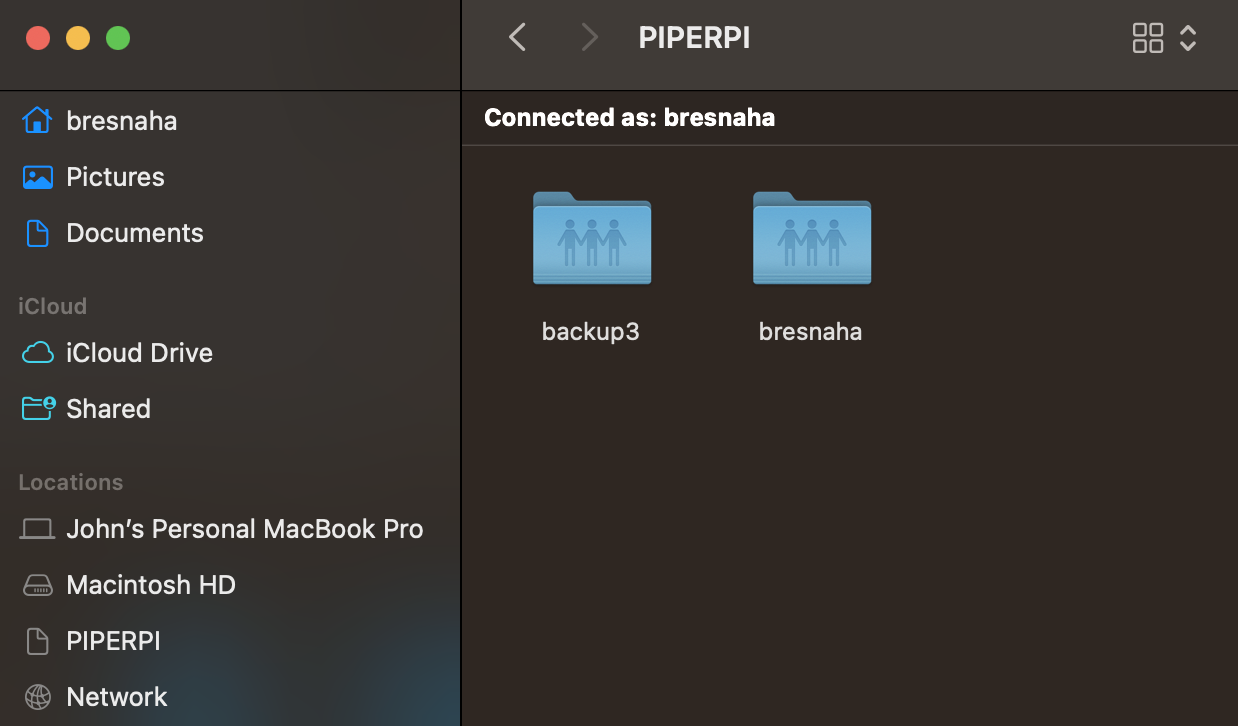Click the iCloud section header

pyautogui.click(x=52, y=306)
